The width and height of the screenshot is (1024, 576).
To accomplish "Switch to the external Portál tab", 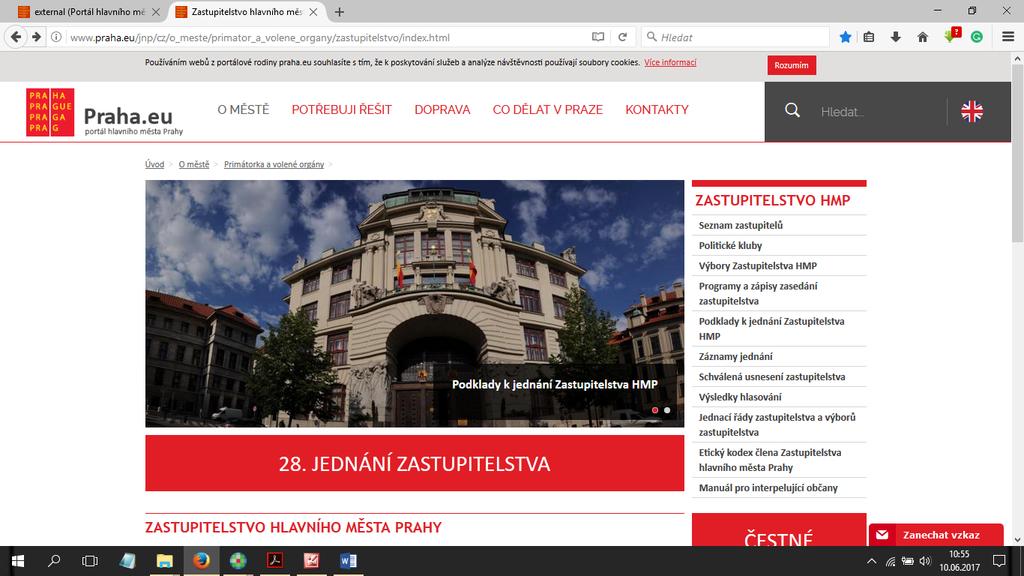I will (89, 12).
